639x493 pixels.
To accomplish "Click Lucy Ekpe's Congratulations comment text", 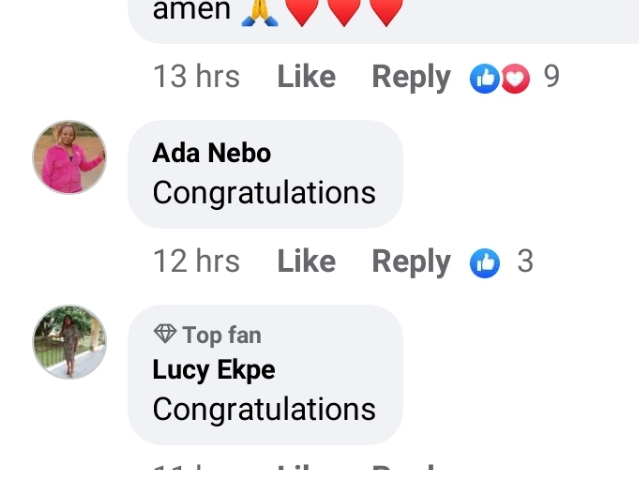I will pyautogui.click(x=264, y=409).
